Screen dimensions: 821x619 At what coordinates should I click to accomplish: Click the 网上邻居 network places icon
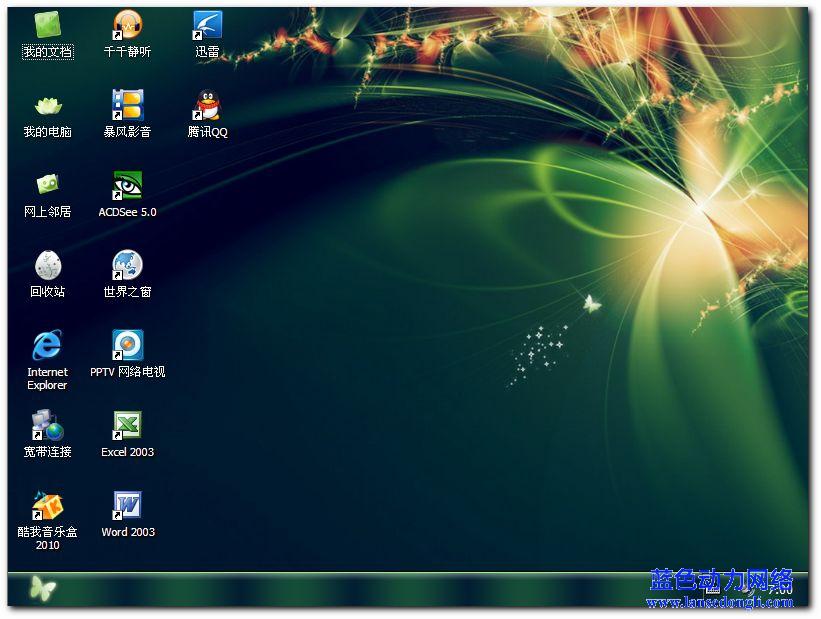click(47, 185)
